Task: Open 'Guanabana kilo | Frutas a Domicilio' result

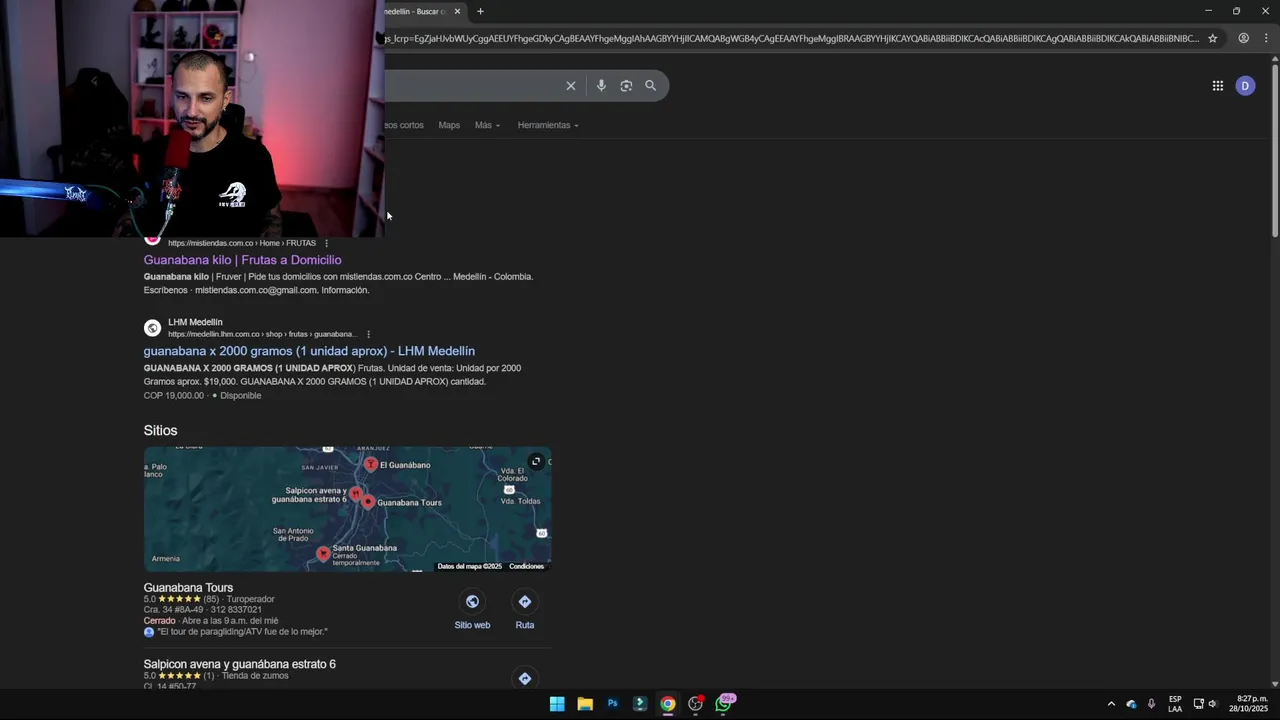Action: click(242, 260)
